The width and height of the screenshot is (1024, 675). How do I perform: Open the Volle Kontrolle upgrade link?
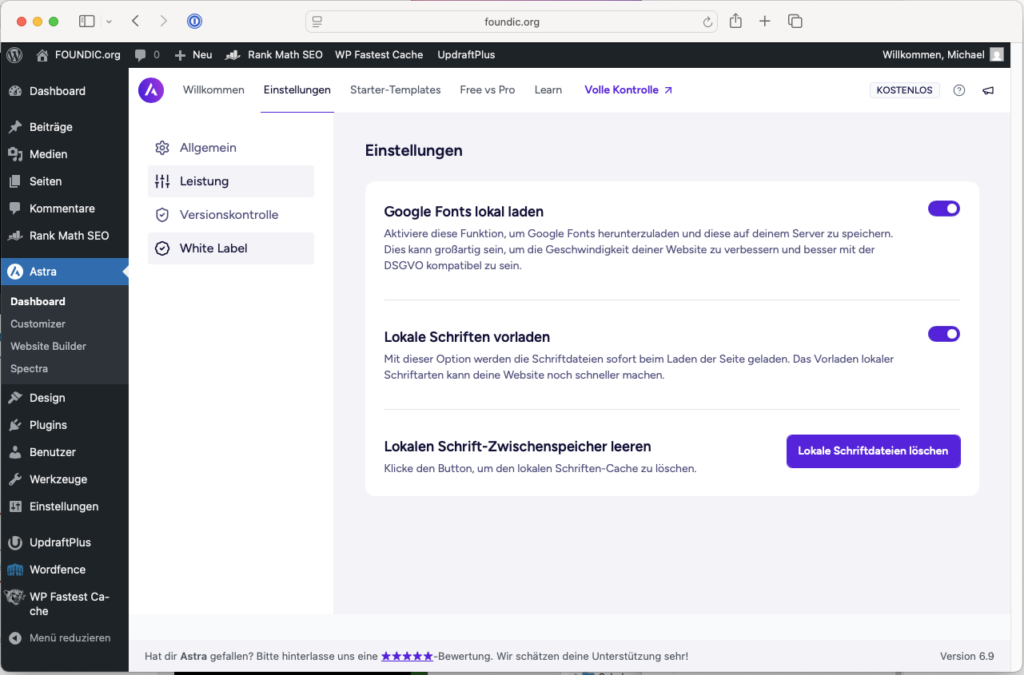pos(628,90)
